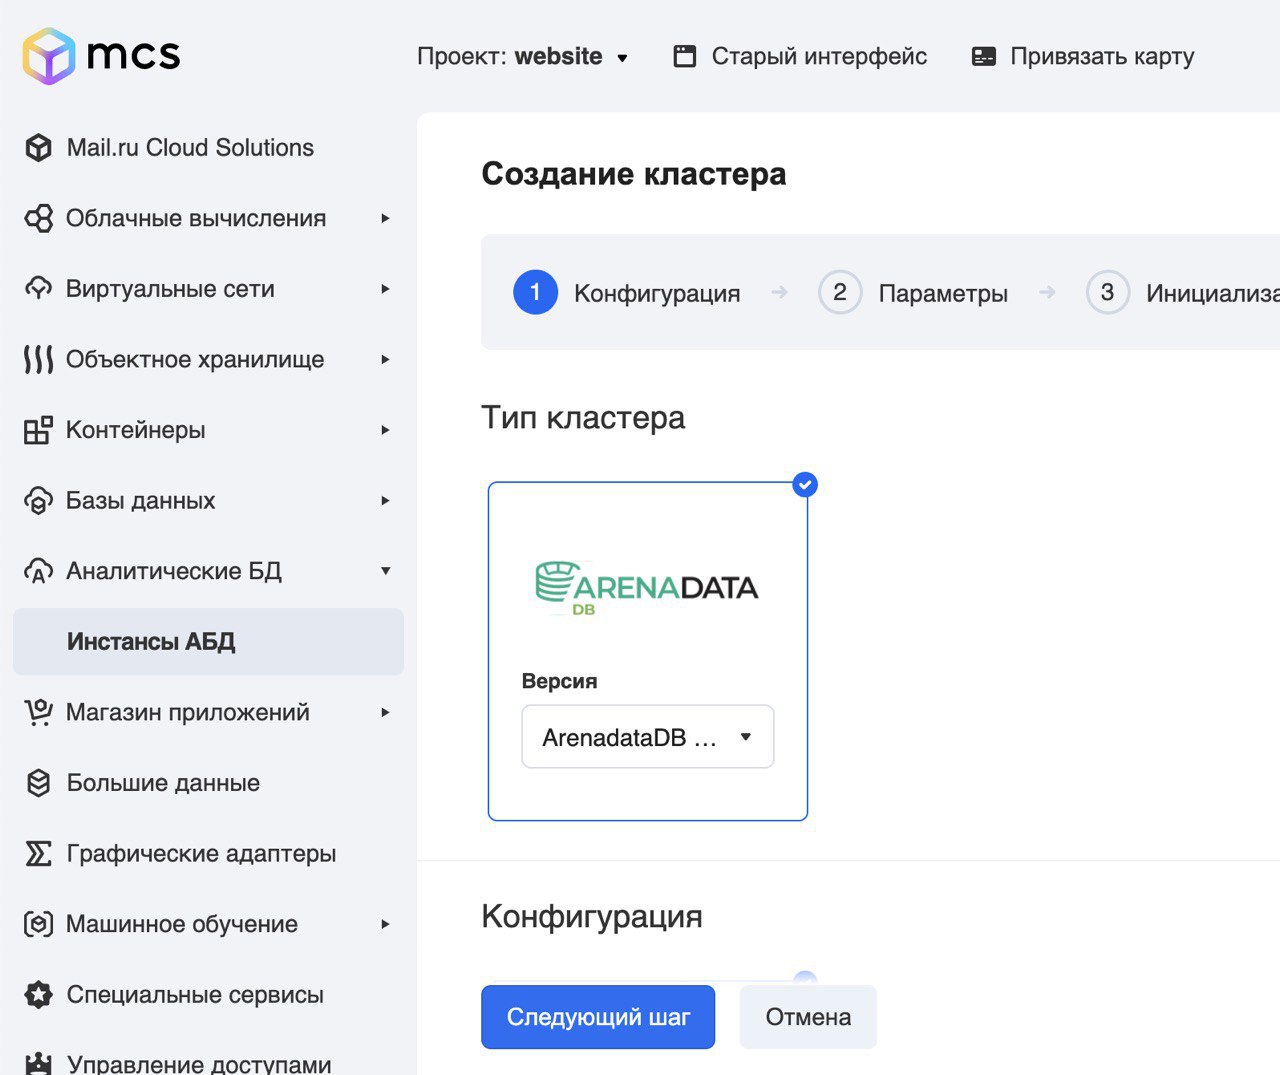This screenshot has width=1280, height=1075.
Task: Click the Следующий шаг button
Action: click(x=598, y=1017)
